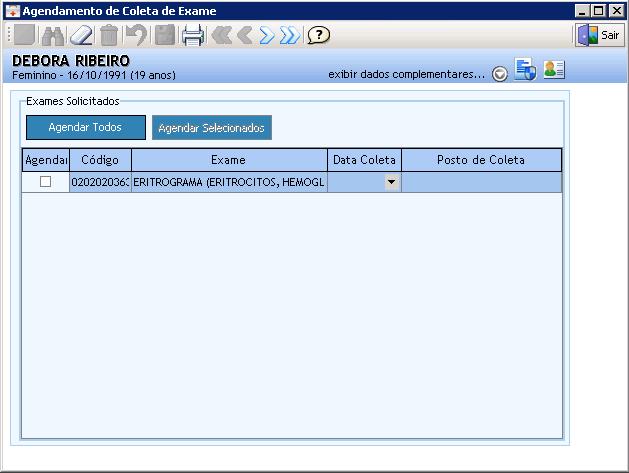The height and width of the screenshot is (473, 629).
Task: Click the trash can delete icon
Action: [x=109, y=35]
